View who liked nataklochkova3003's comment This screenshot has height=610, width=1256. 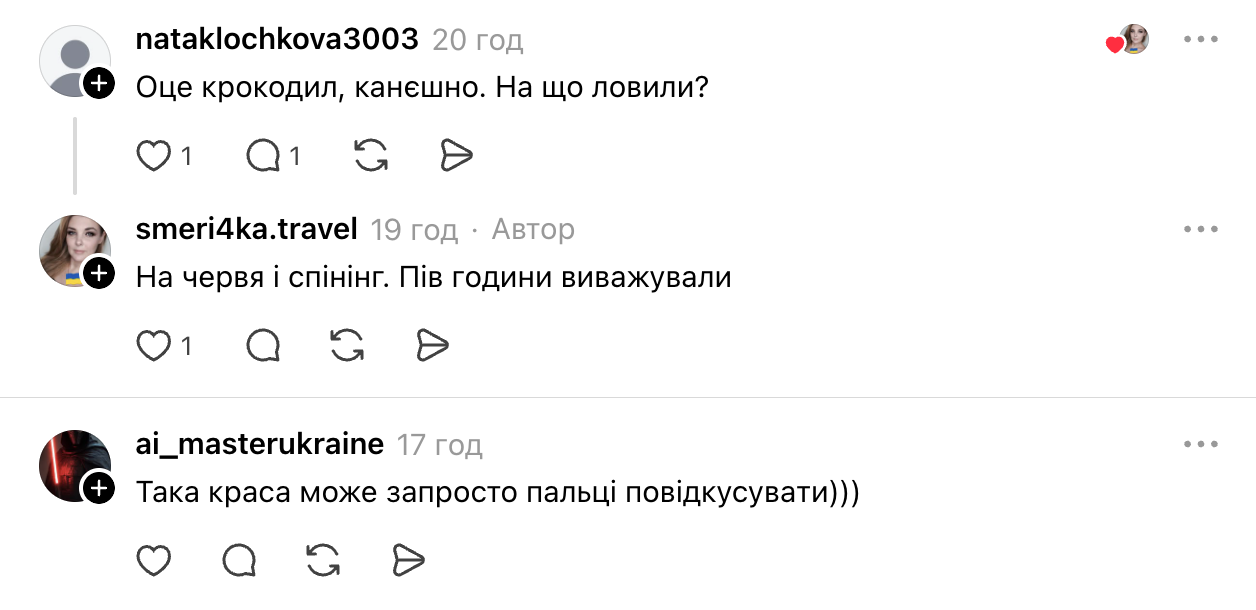tap(1128, 41)
